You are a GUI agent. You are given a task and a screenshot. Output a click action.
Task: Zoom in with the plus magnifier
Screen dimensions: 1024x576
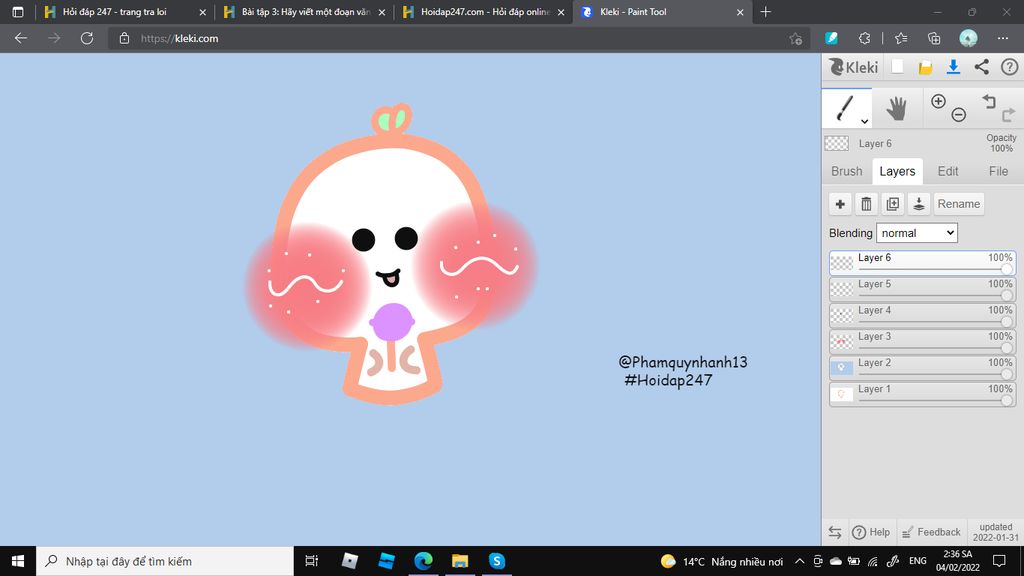coord(938,101)
